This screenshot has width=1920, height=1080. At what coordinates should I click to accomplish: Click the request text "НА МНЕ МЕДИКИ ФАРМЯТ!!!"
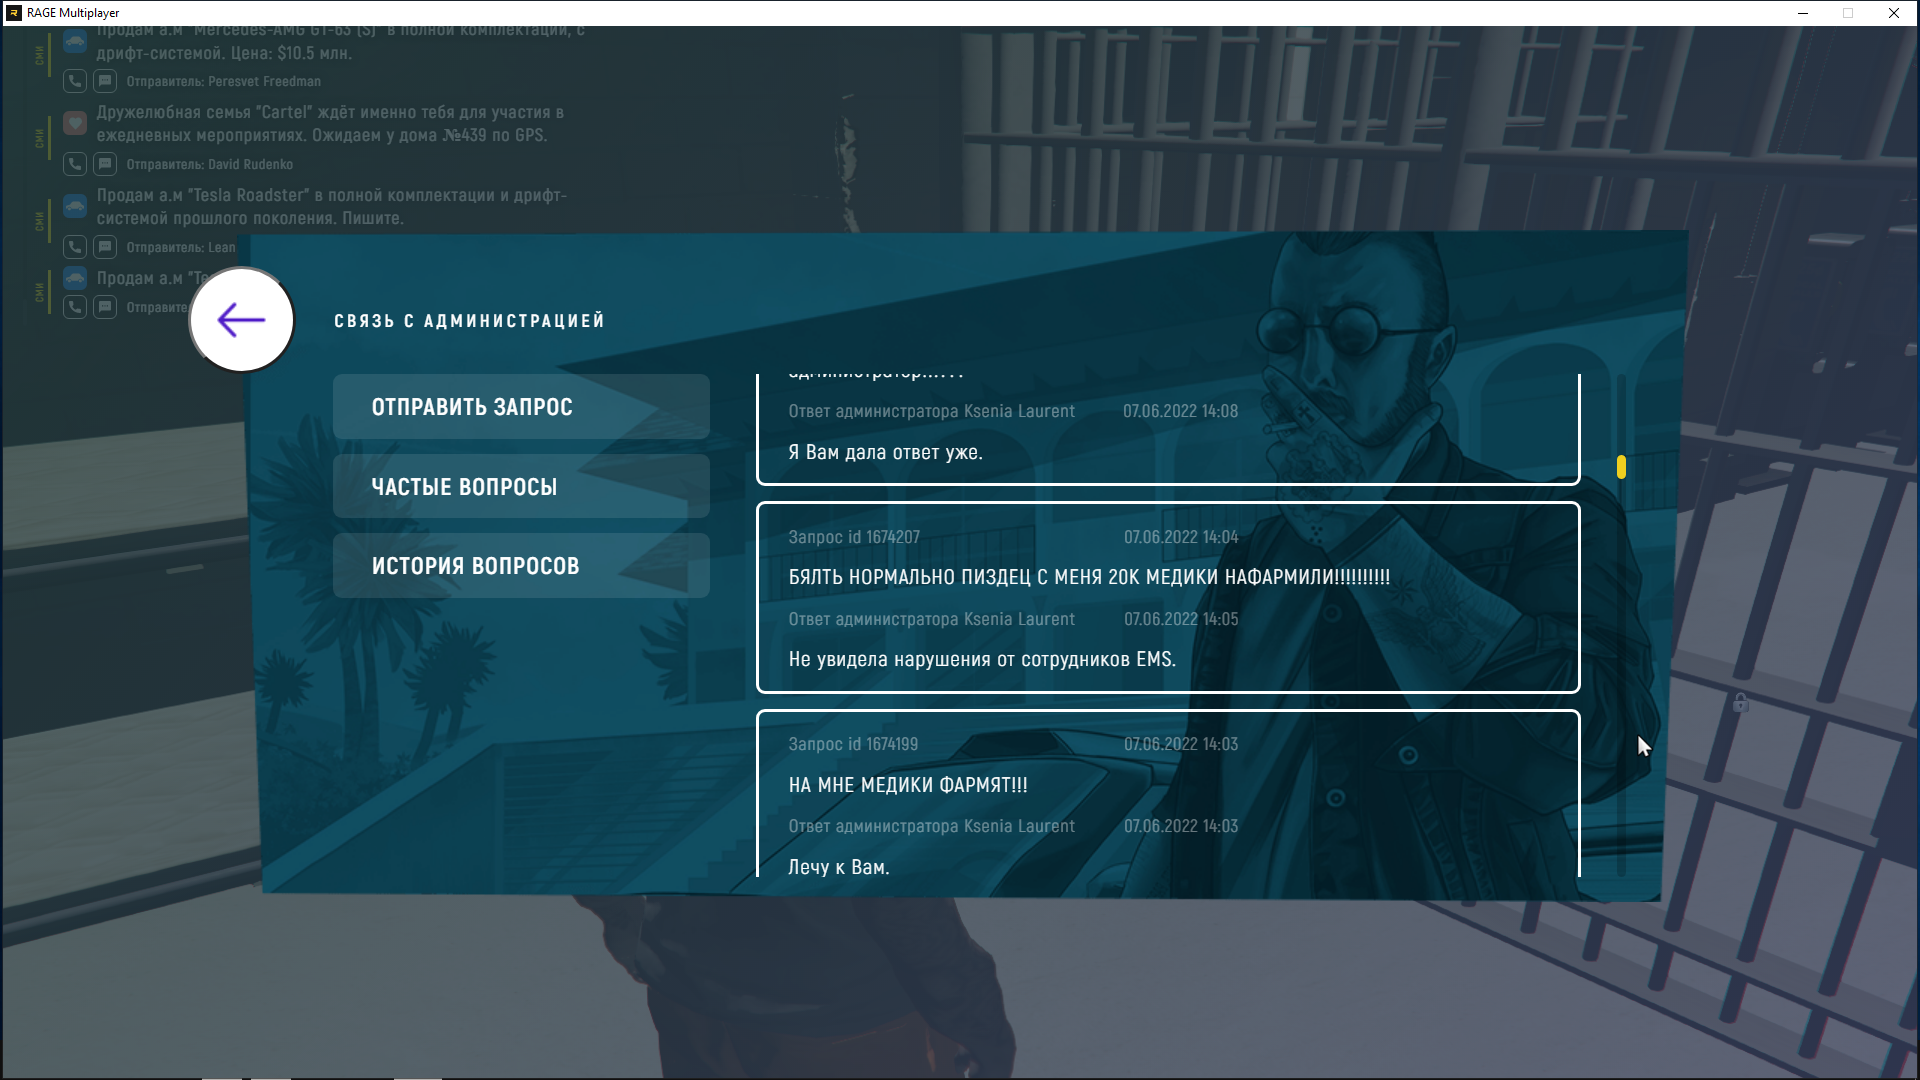click(x=908, y=785)
